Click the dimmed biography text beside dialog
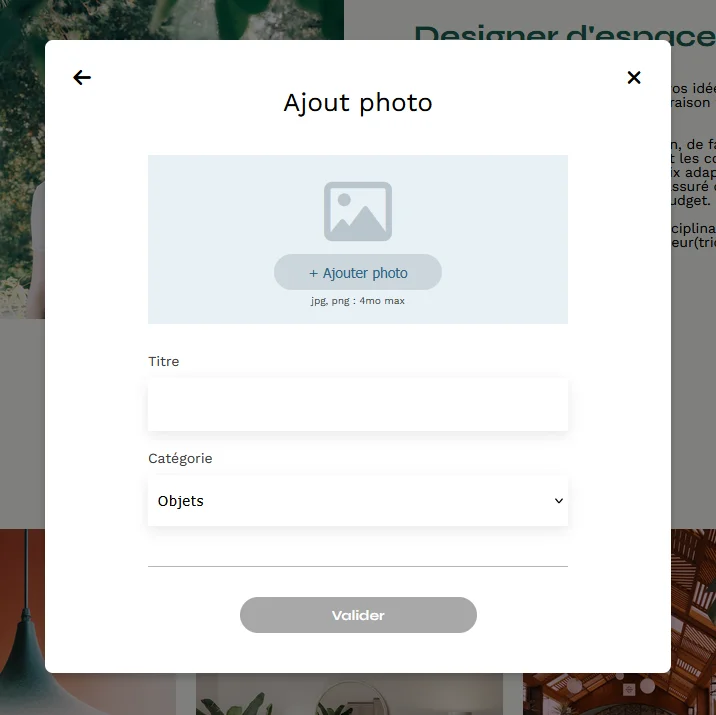Screen dimensions: 716x715 point(693,164)
